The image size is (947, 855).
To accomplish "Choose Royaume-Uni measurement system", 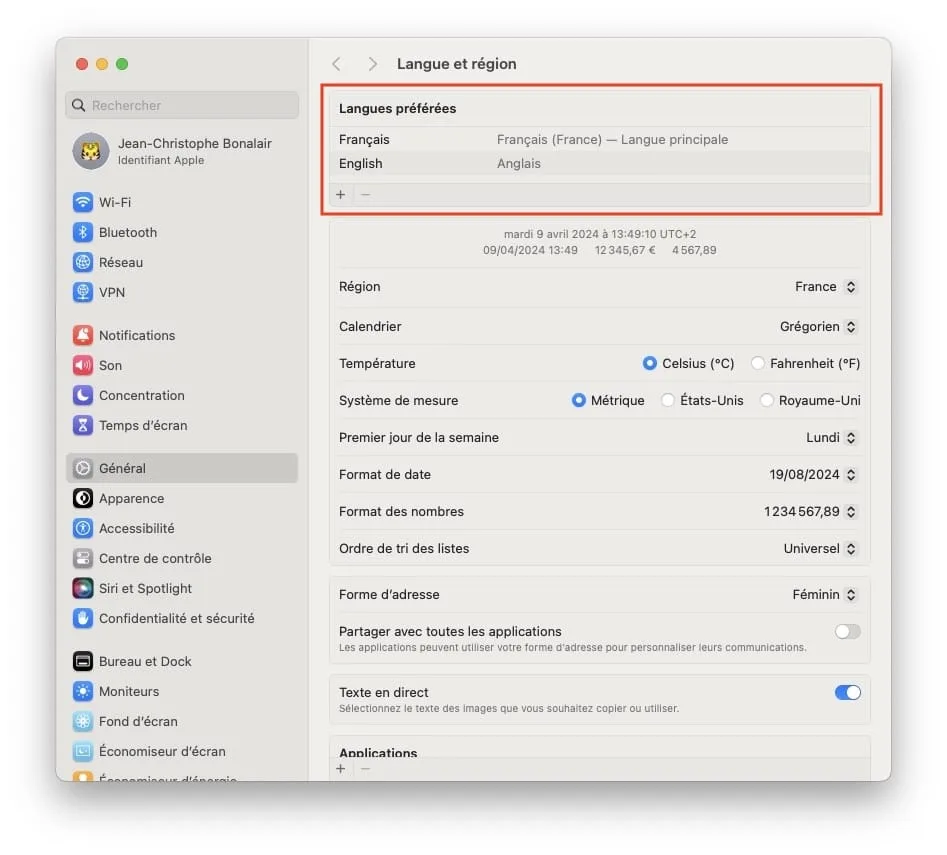I will tap(766, 400).
